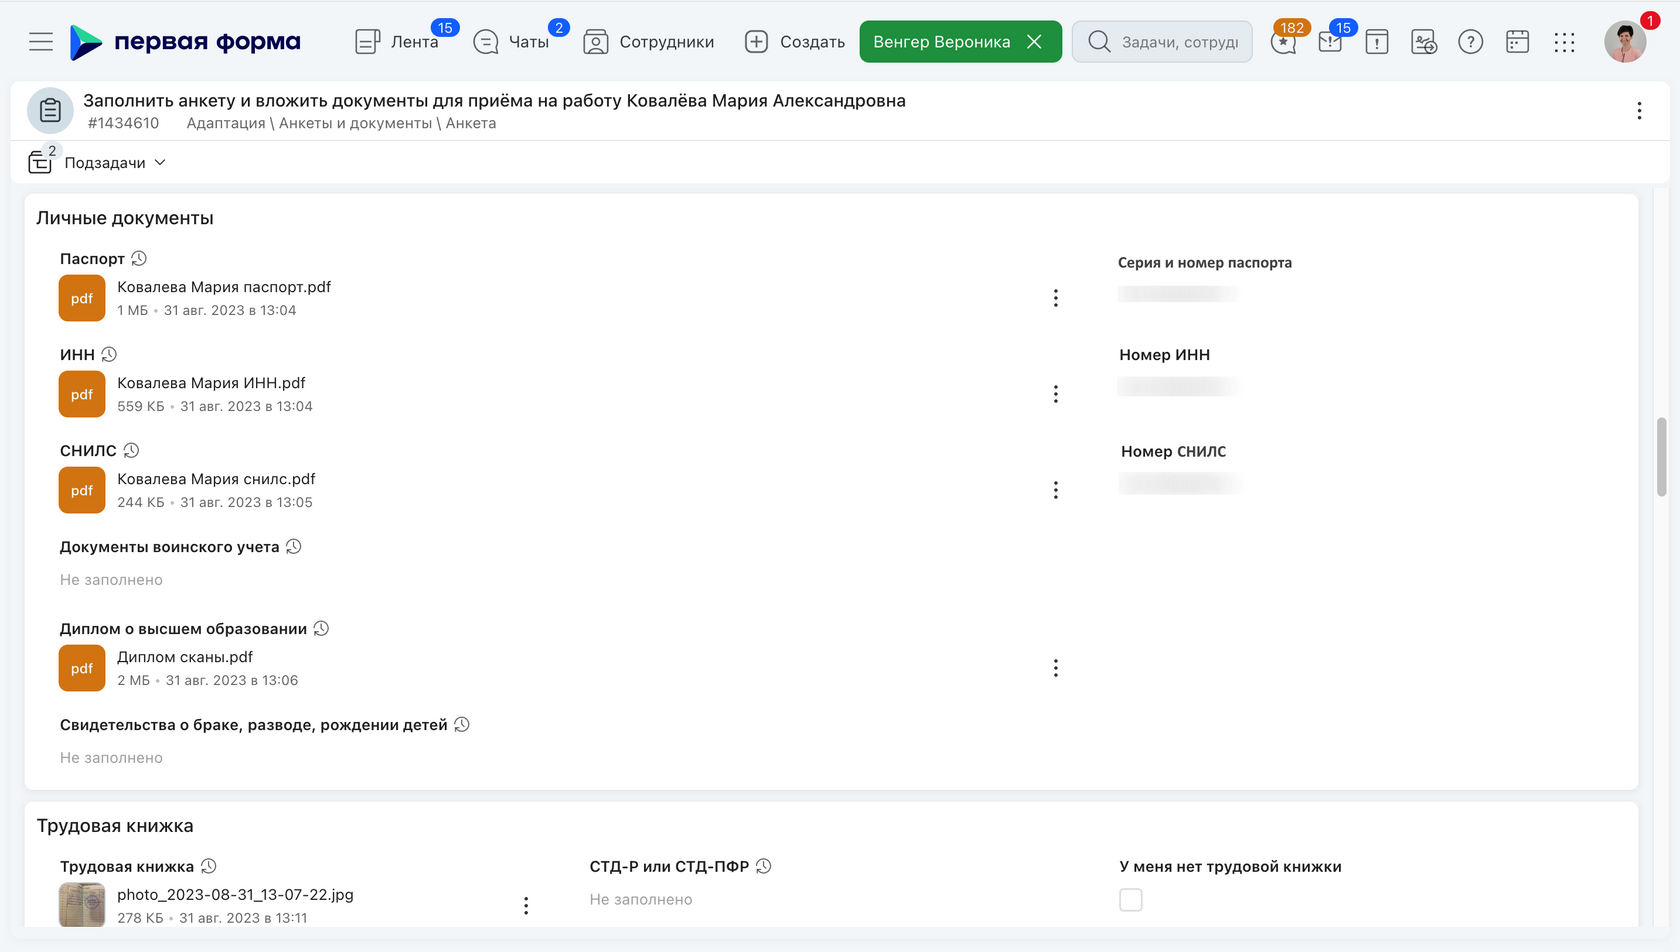
Task: Open the trudovaya knizhka photo thumbnail
Action: [82, 905]
